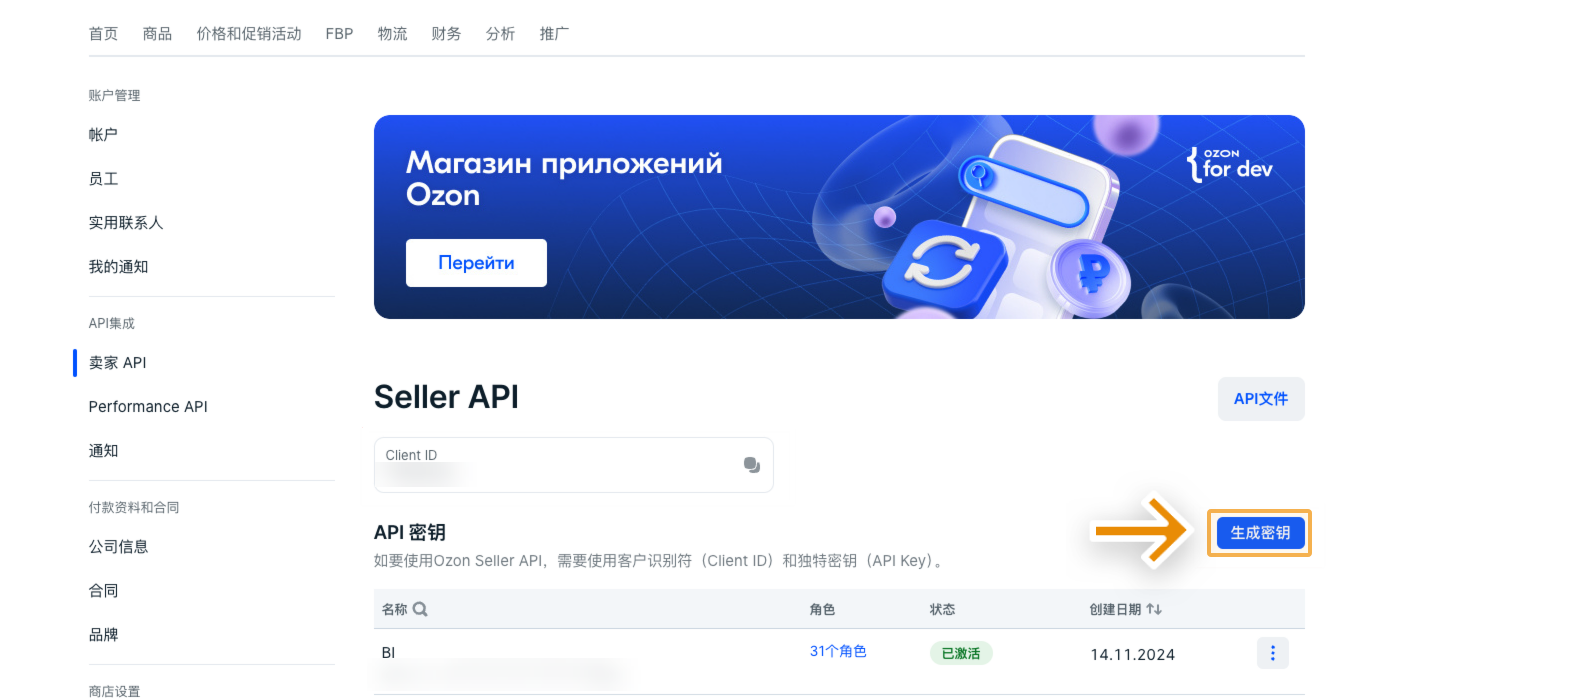1570x698 pixels.
Task: Open the 分析 top menu
Action: pos(500,34)
